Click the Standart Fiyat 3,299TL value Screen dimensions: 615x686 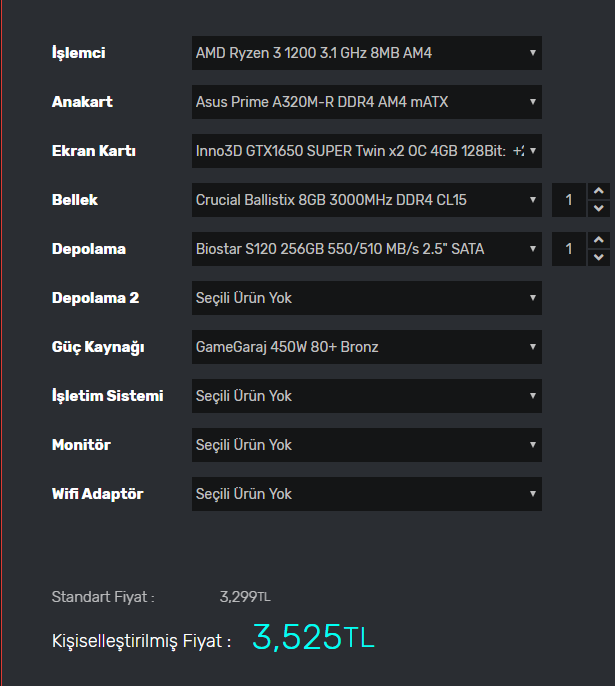[245, 597]
